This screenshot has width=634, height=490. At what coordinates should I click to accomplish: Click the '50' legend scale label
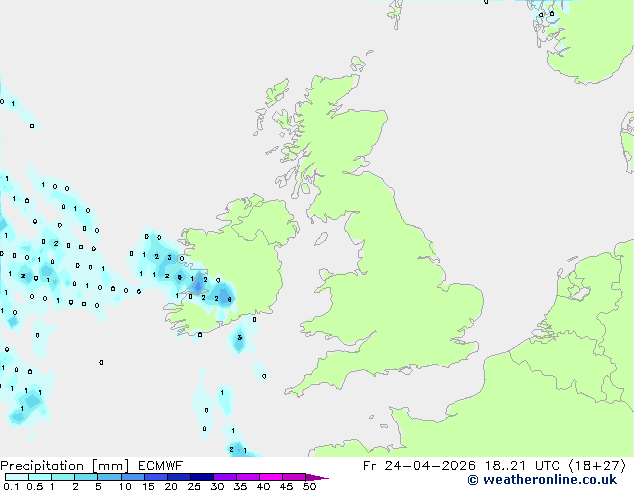coord(309,486)
